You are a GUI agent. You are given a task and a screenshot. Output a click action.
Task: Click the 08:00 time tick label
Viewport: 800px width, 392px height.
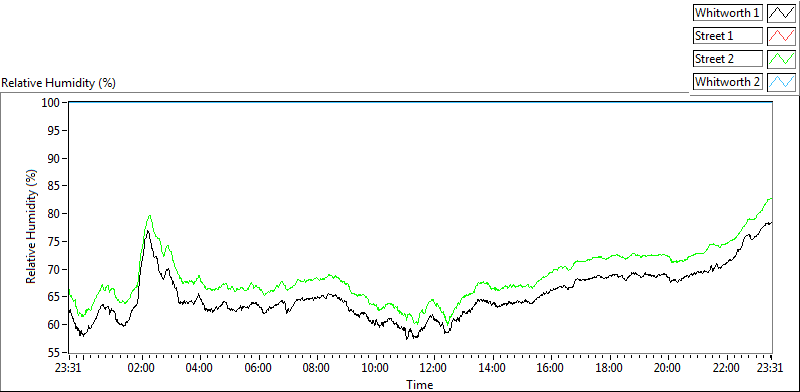[317, 367]
